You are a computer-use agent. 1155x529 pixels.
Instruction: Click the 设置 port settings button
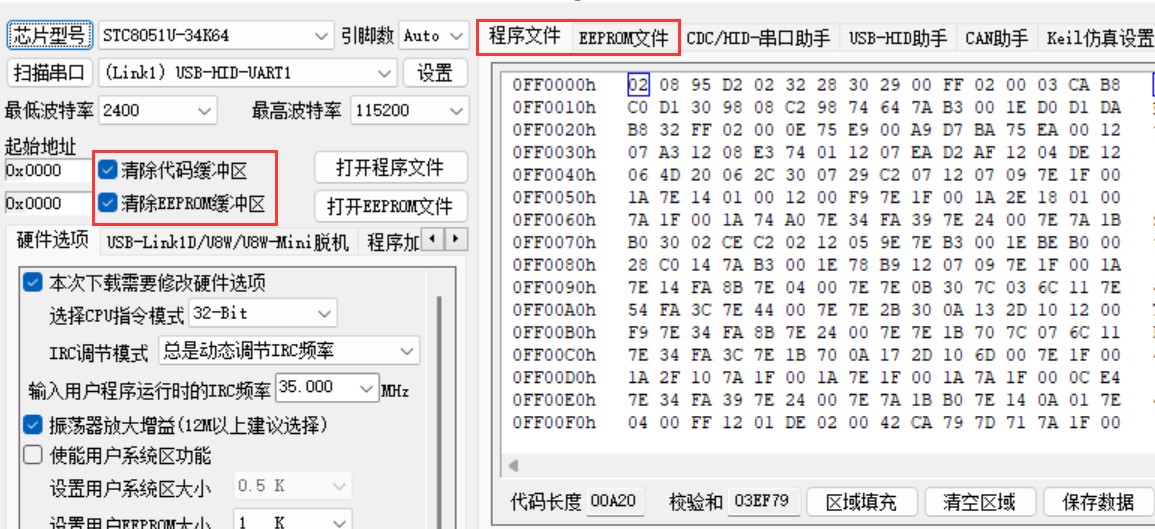coord(436,73)
